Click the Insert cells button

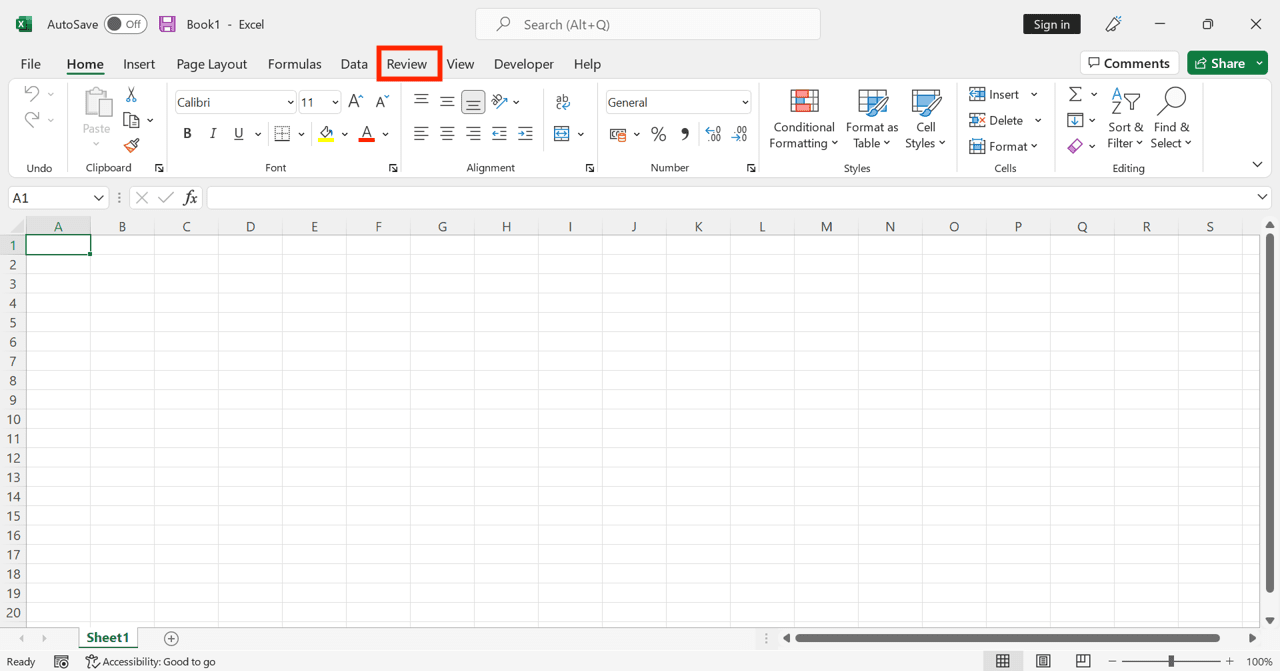coord(1004,94)
